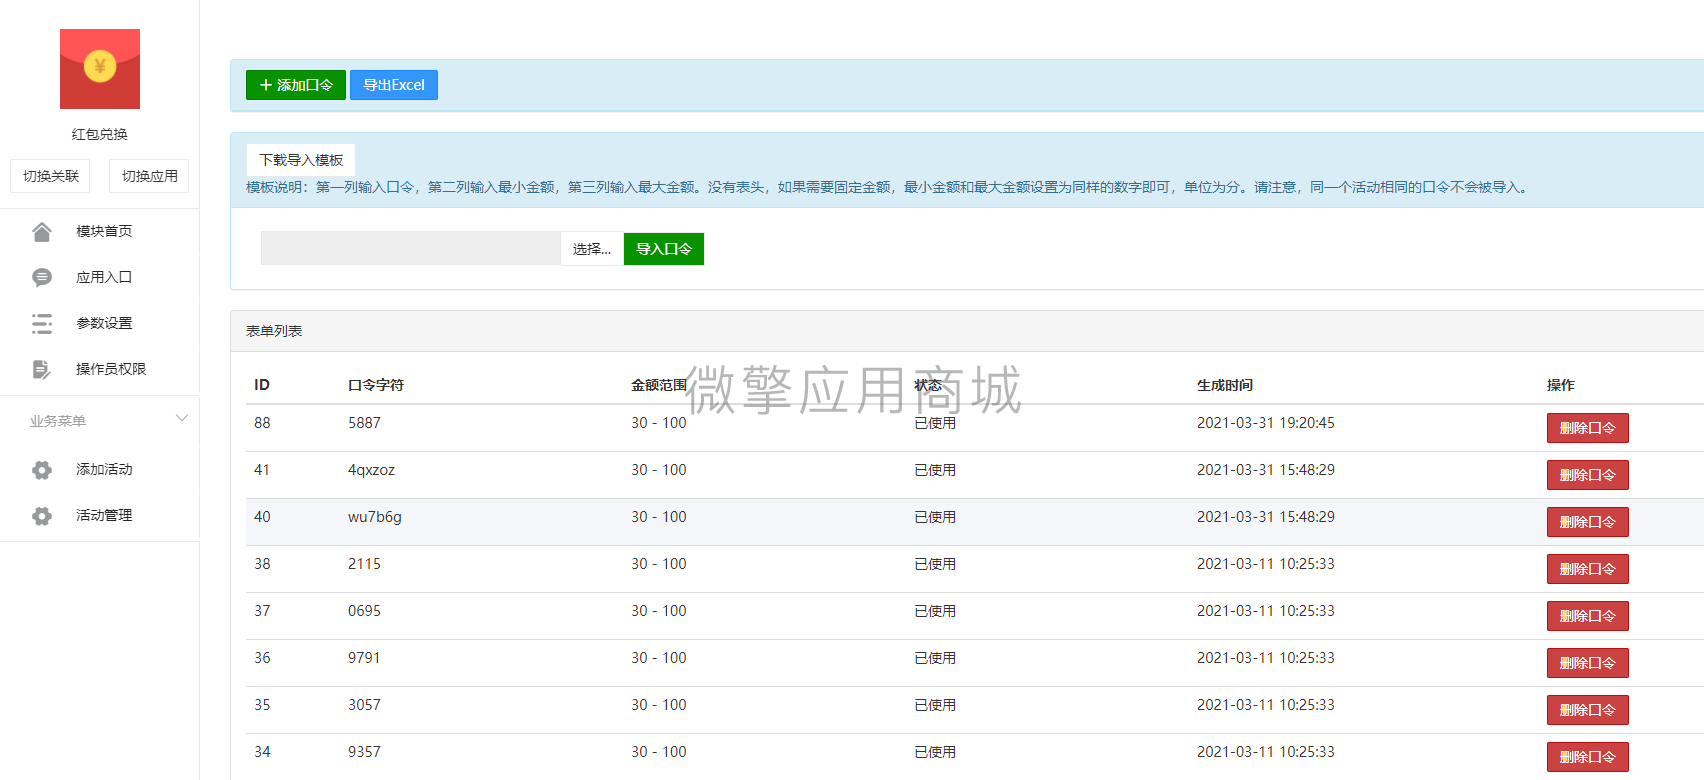1704x780 pixels.
Task: Open 模块首页 in the sidebar
Action: pyautogui.click(x=104, y=231)
